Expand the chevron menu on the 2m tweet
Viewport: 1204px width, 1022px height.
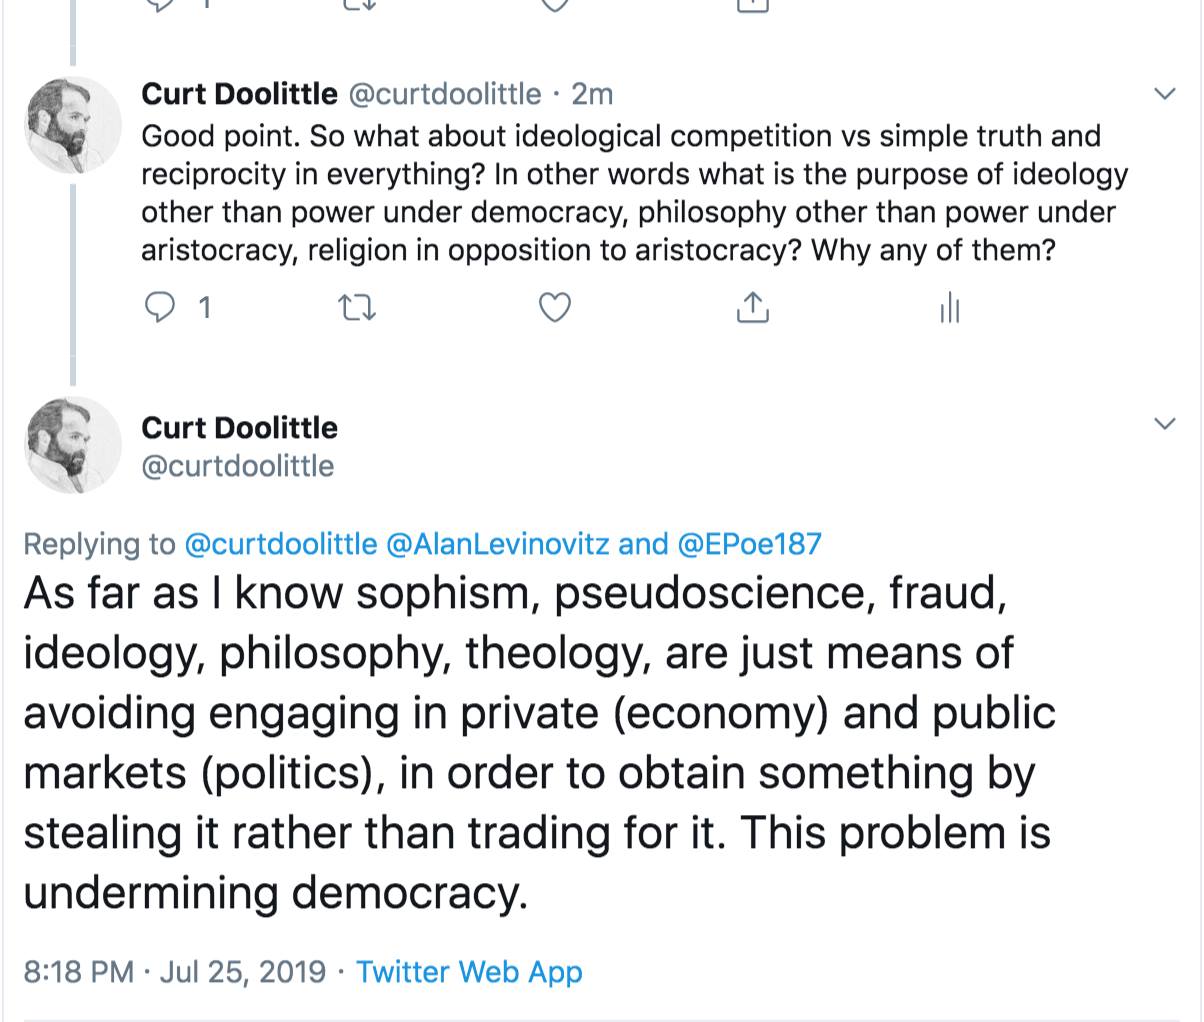click(x=1164, y=95)
